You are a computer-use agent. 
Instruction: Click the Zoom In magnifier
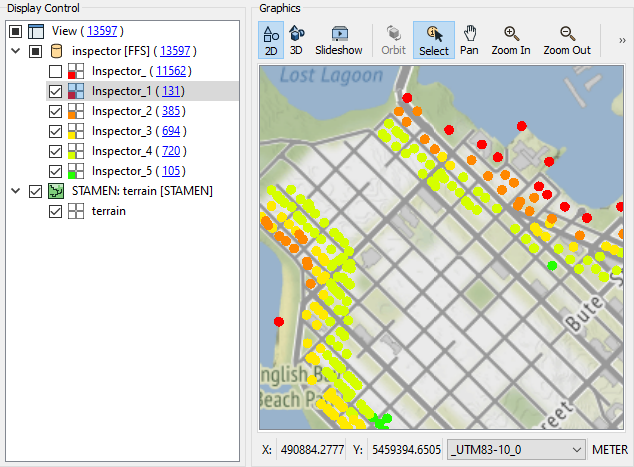click(511, 40)
